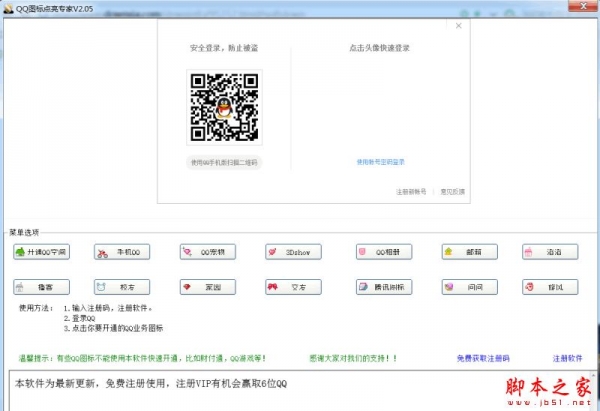Click the 注册新帐号 link
This screenshot has height=411, width=600.
pos(411,192)
